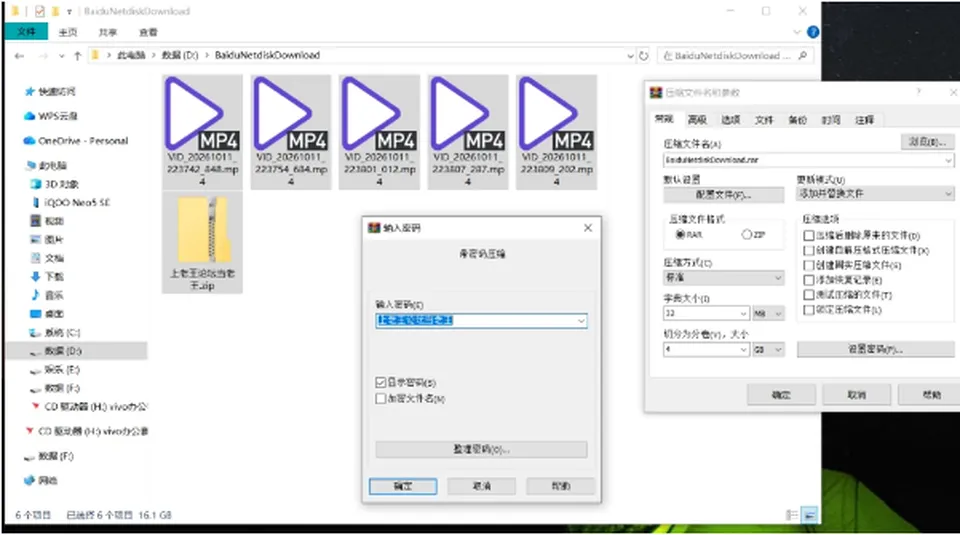Click the properties checkmark icon in title bar

point(40,11)
